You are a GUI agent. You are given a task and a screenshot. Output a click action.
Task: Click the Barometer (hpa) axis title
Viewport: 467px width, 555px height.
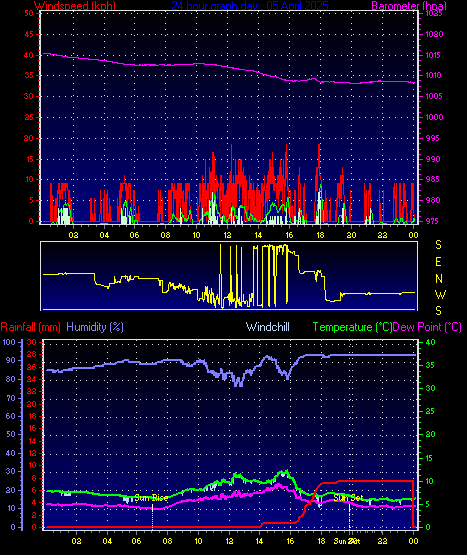409,6
